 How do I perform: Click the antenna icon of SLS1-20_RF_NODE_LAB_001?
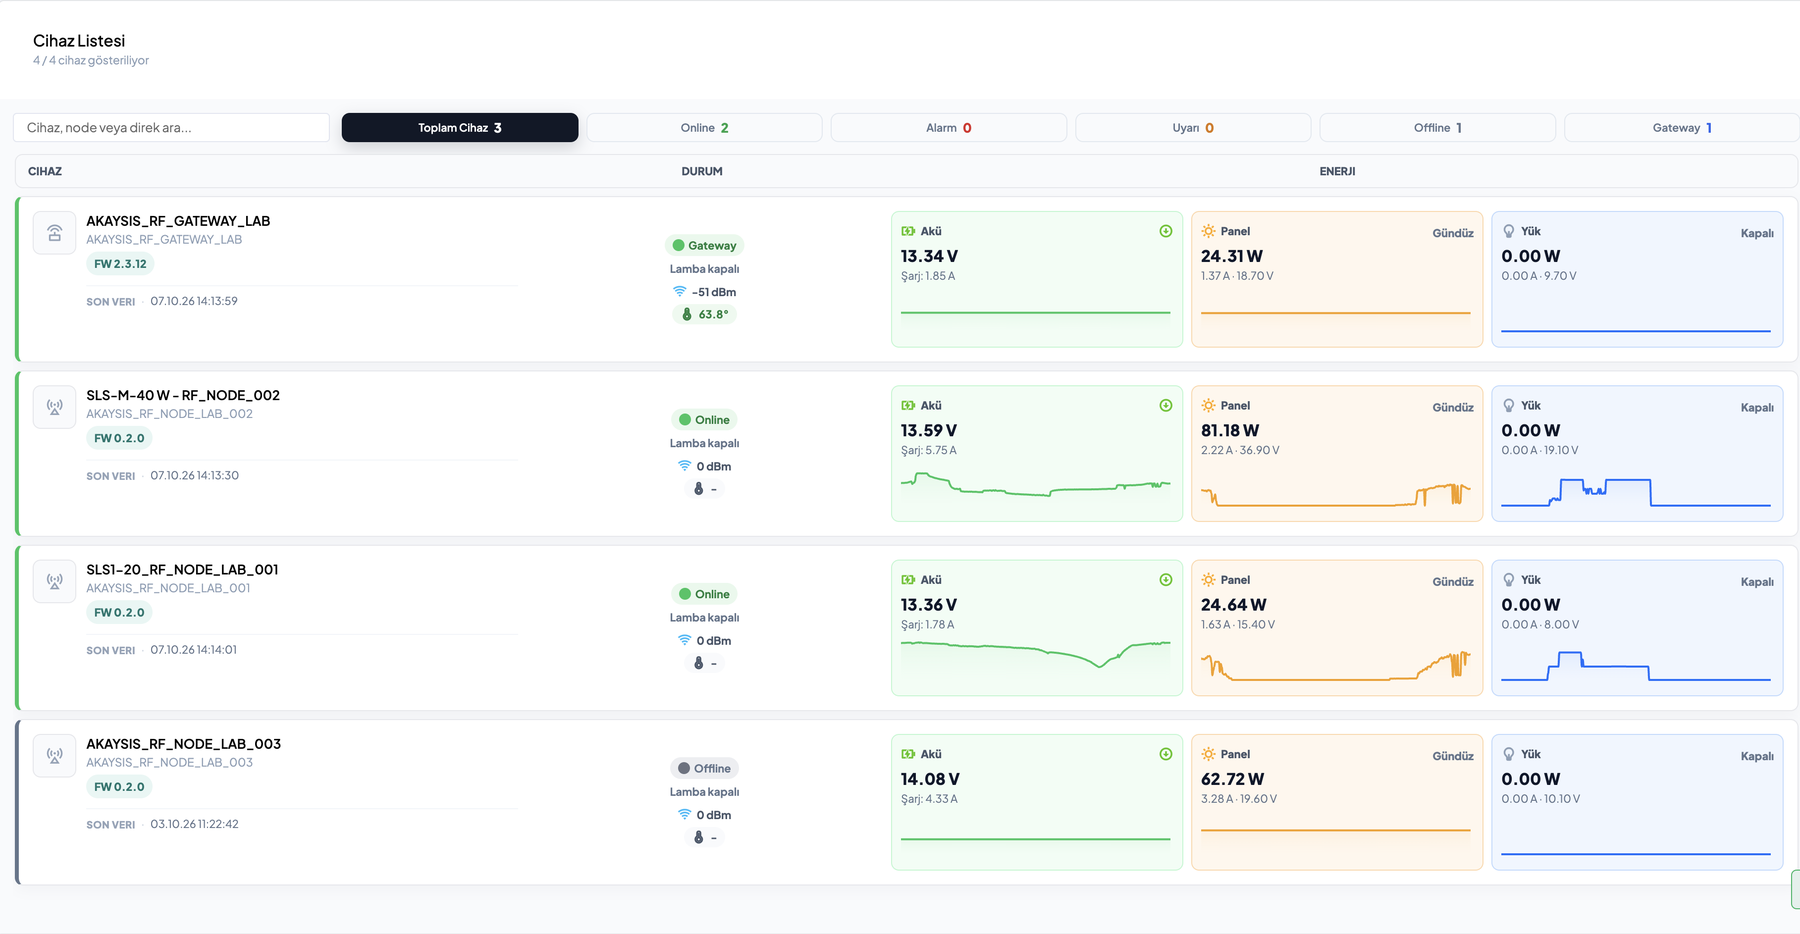pyautogui.click(x=55, y=581)
